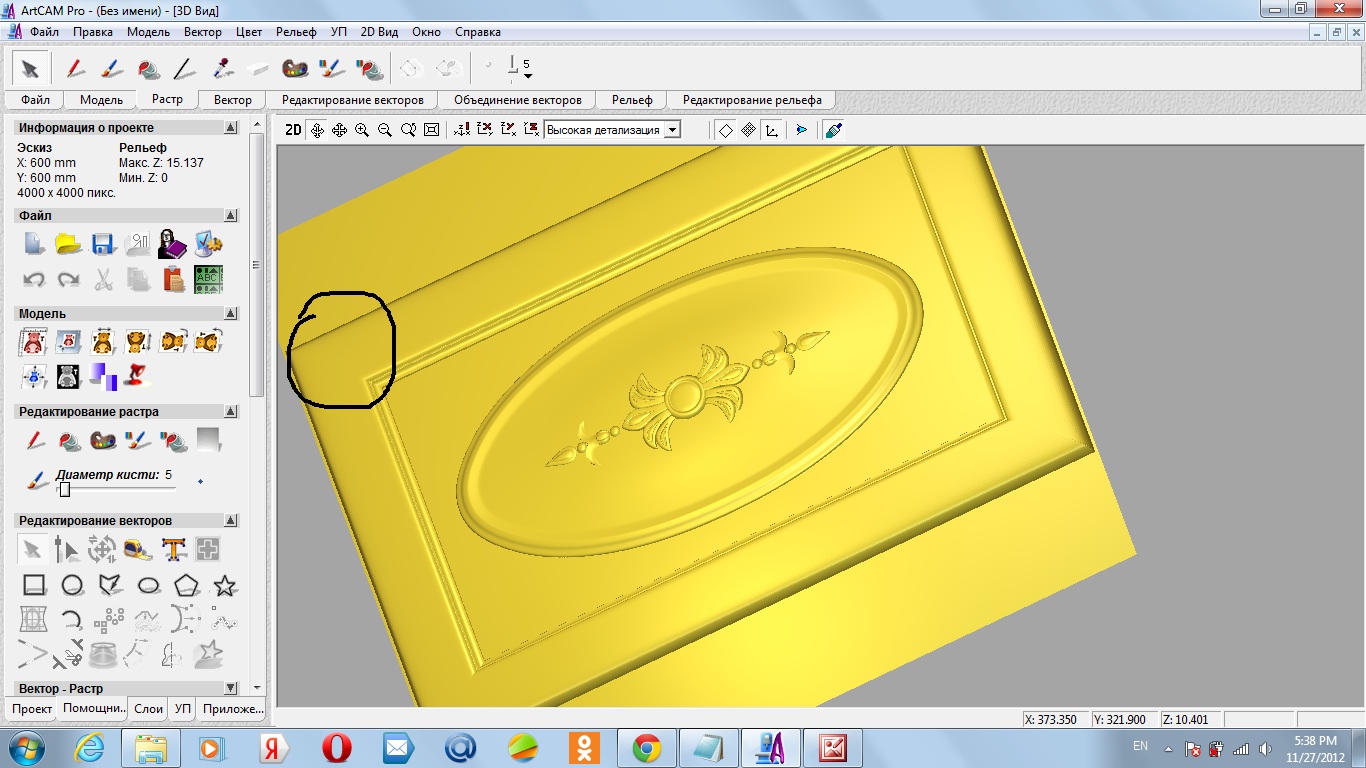
Task: Collapse the Редактирование векторов section
Action: [x=231, y=521]
